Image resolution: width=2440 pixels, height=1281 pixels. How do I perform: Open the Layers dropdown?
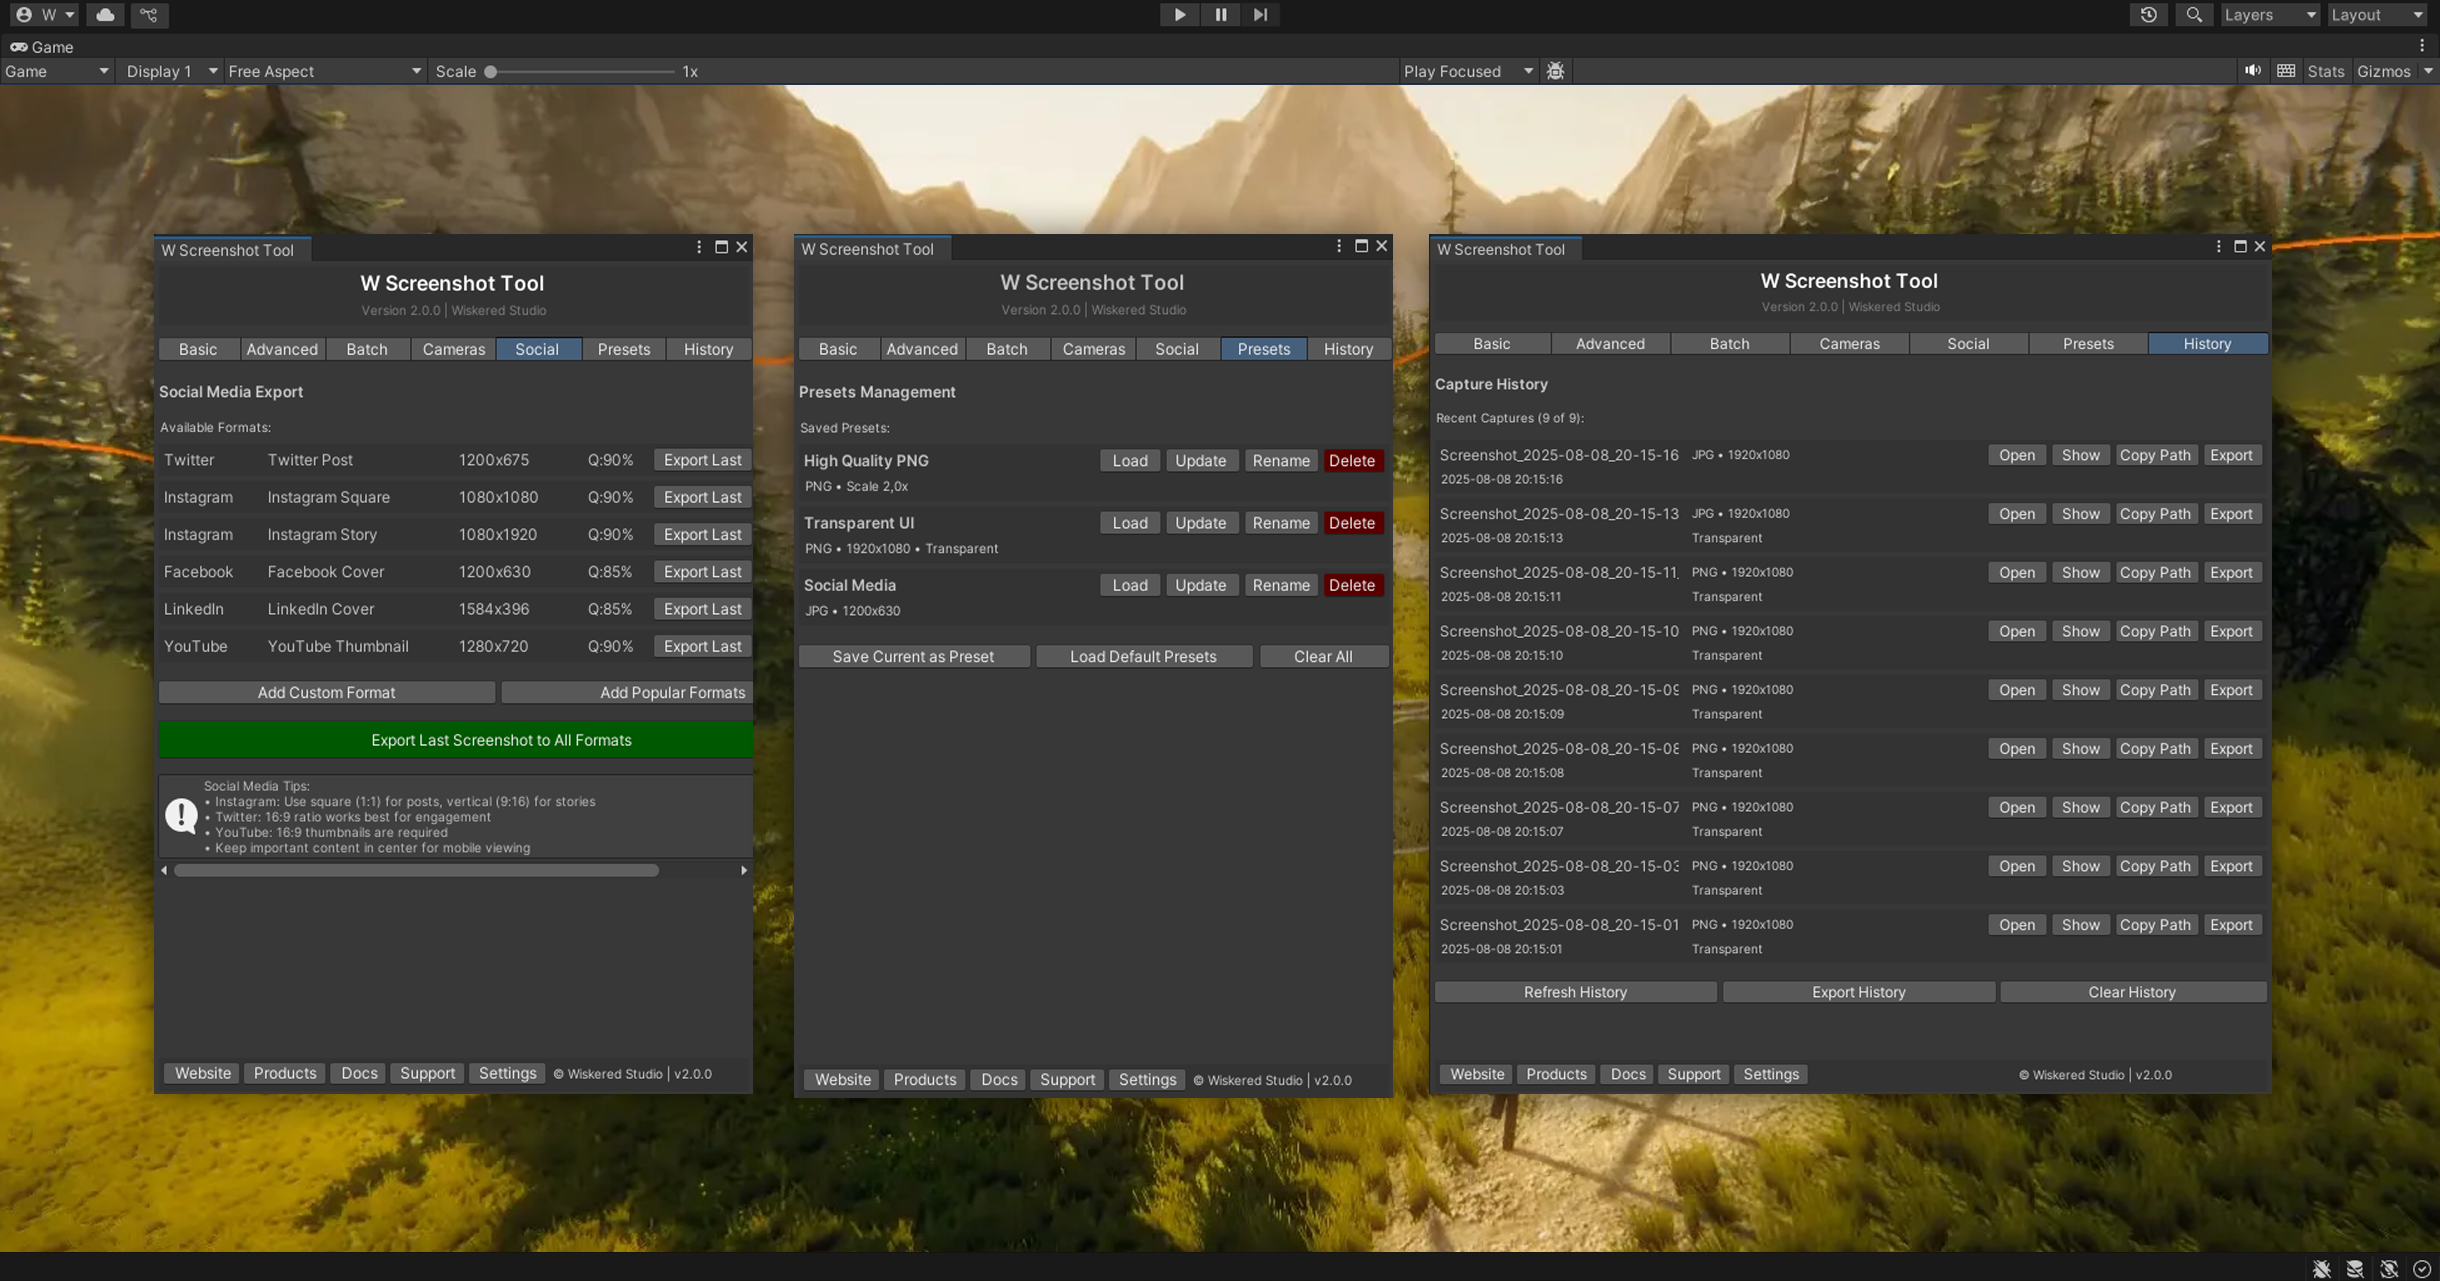click(x=2268, y=15)
